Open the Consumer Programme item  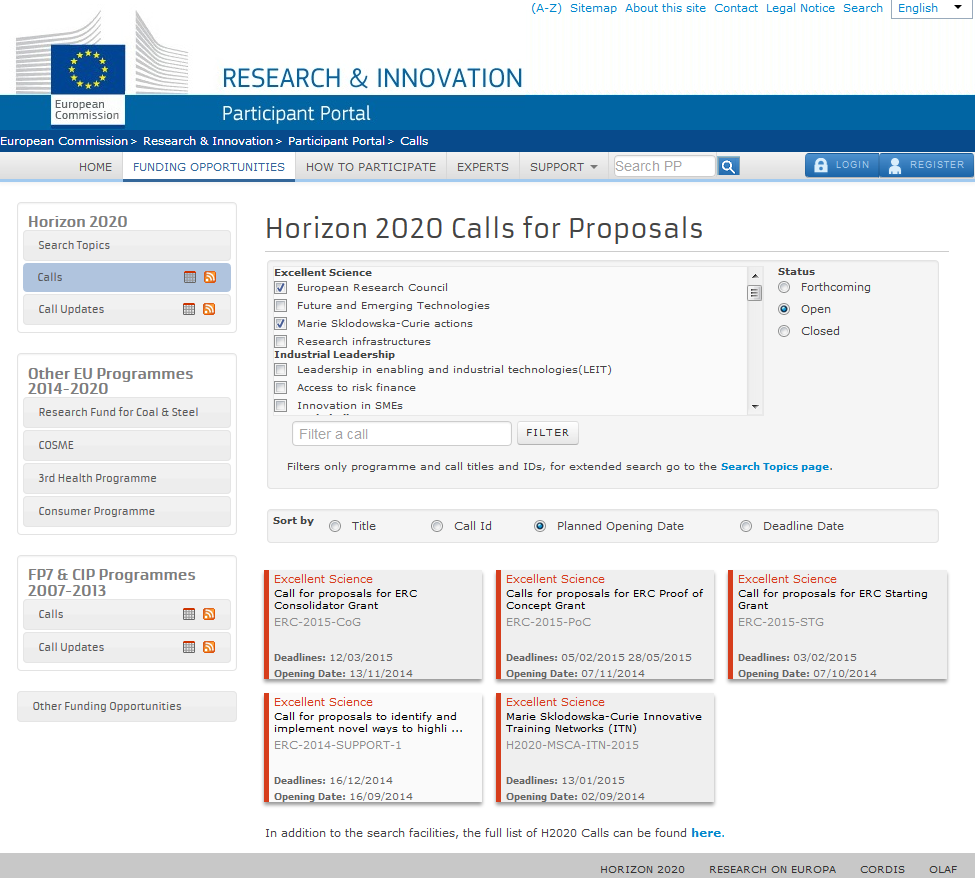(127, 511)
